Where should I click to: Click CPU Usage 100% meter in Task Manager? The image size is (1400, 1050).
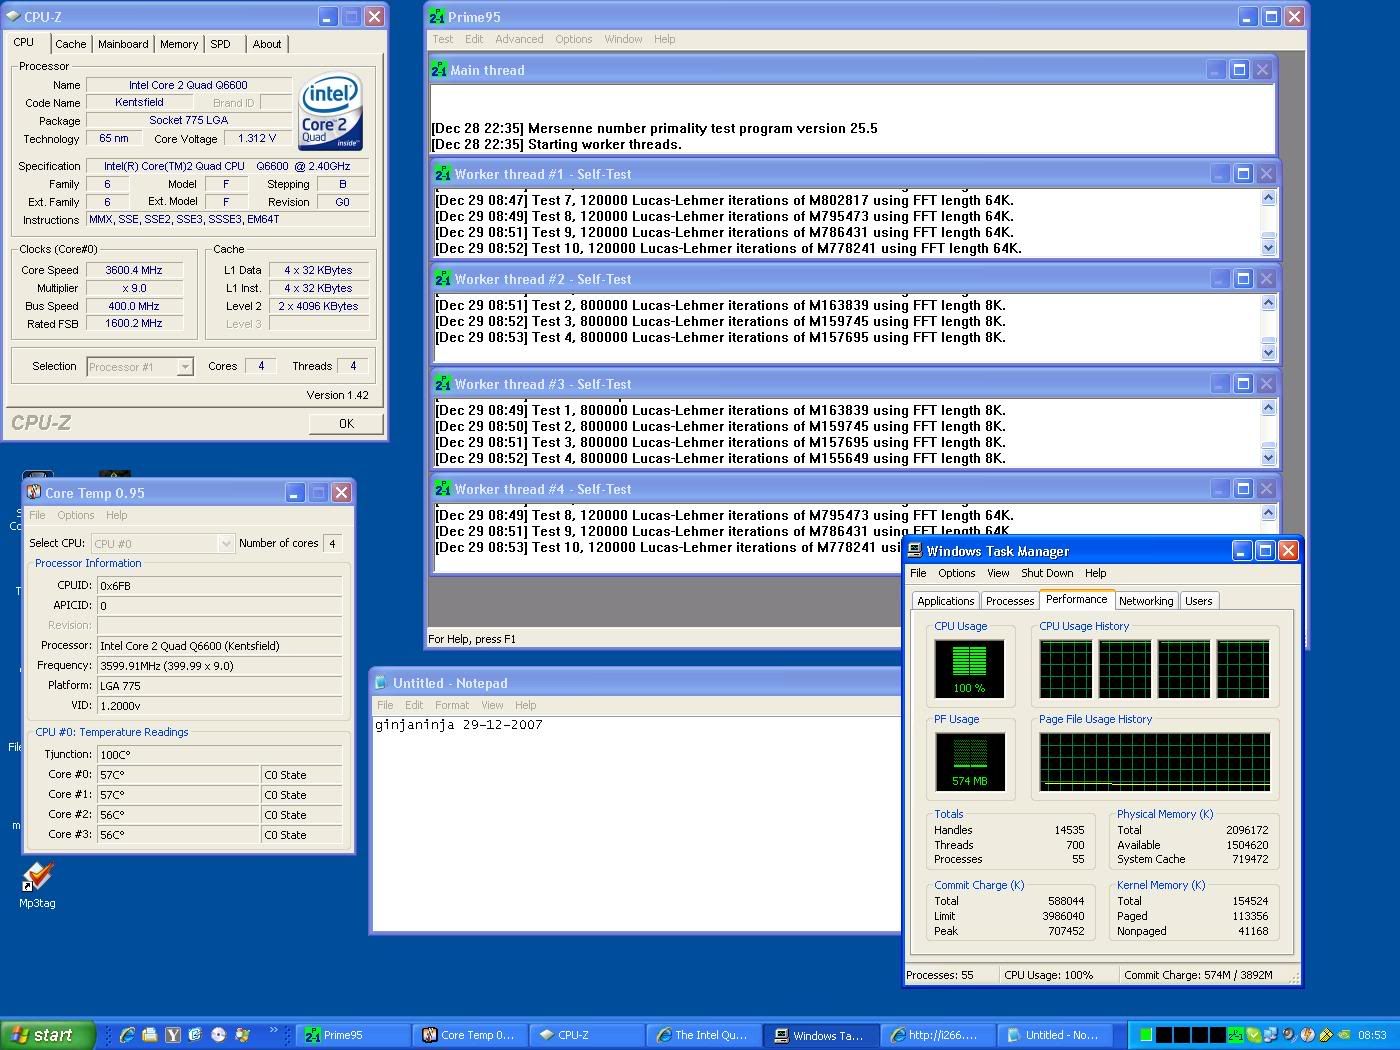[969, 668]
